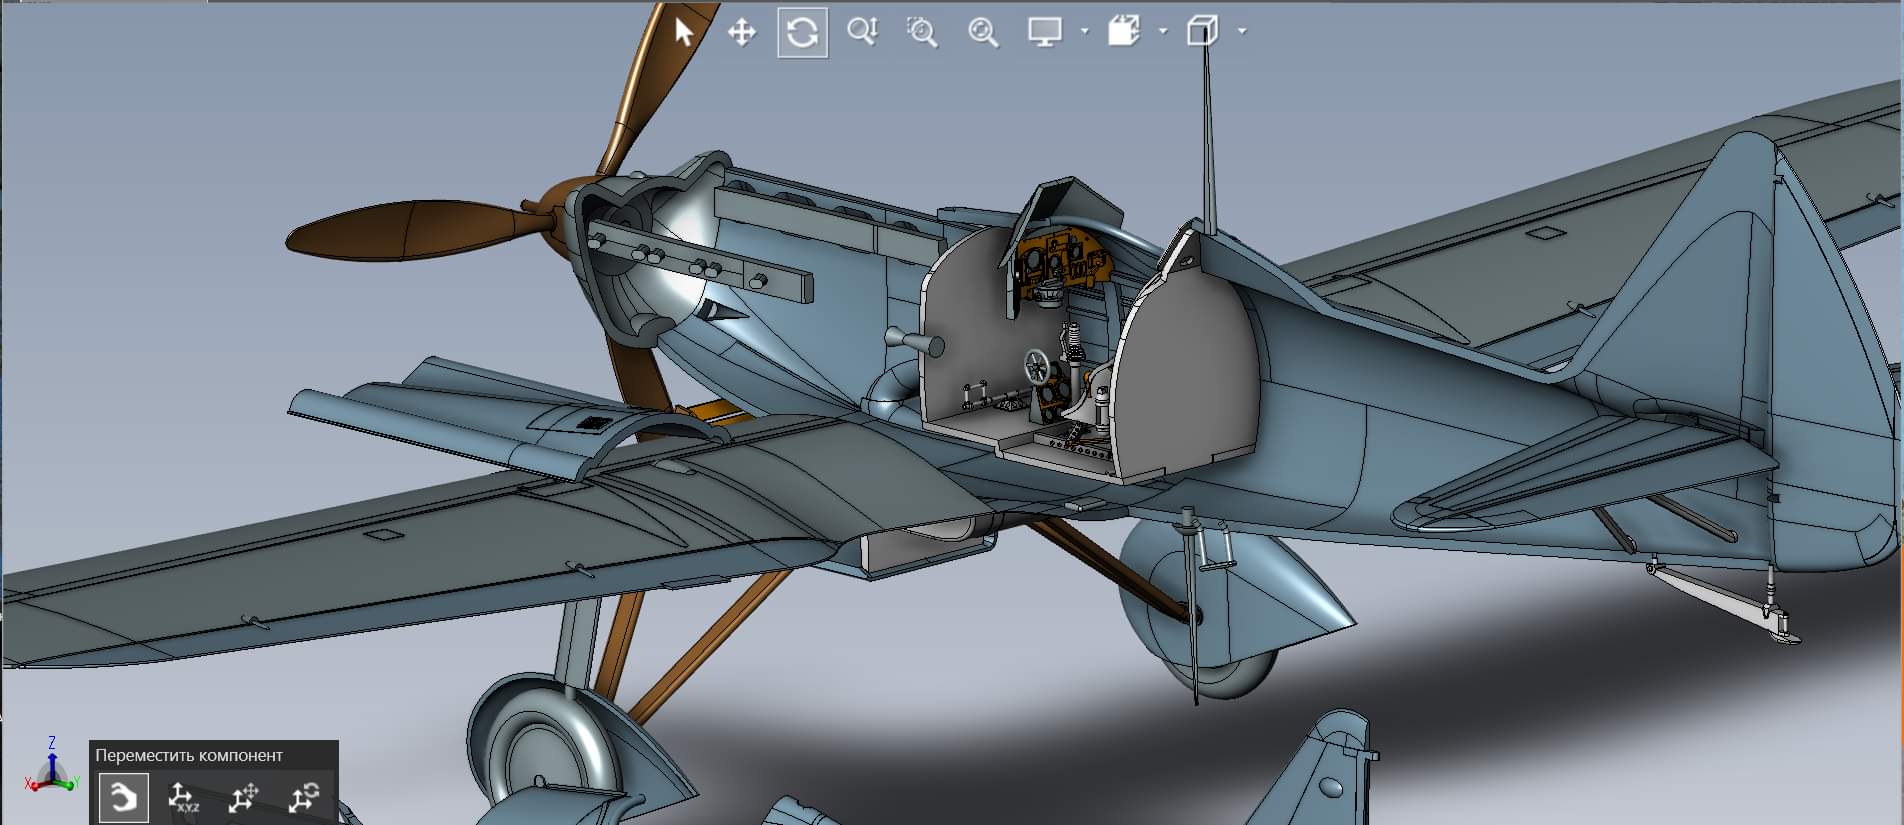Click the Zoom to fit magnifier
The height and width of the screenshot is (825, 1904).
[983, 32]
